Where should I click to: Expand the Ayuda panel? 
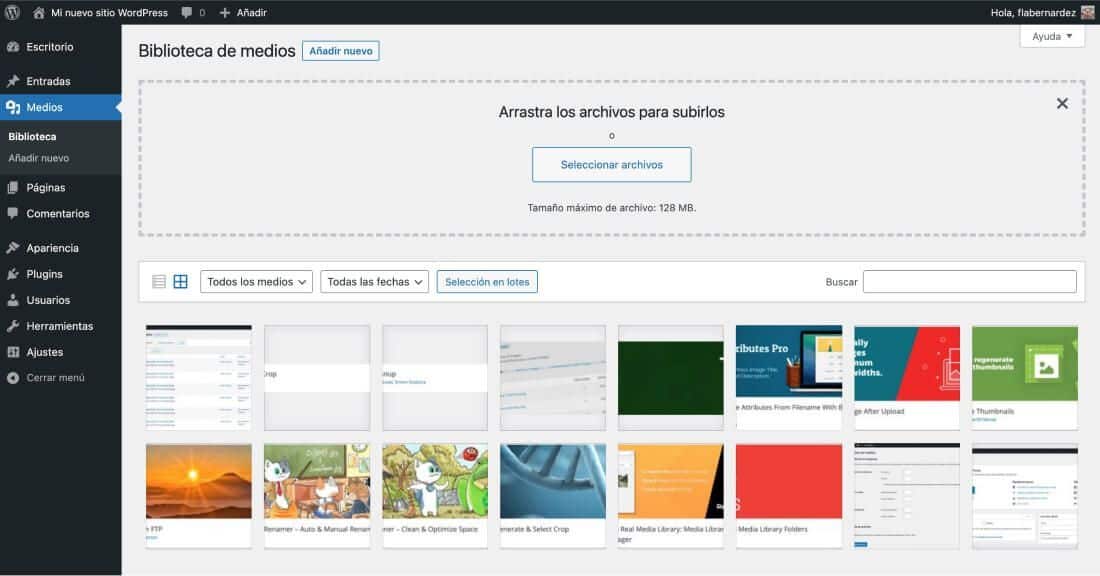point(1052,35)
